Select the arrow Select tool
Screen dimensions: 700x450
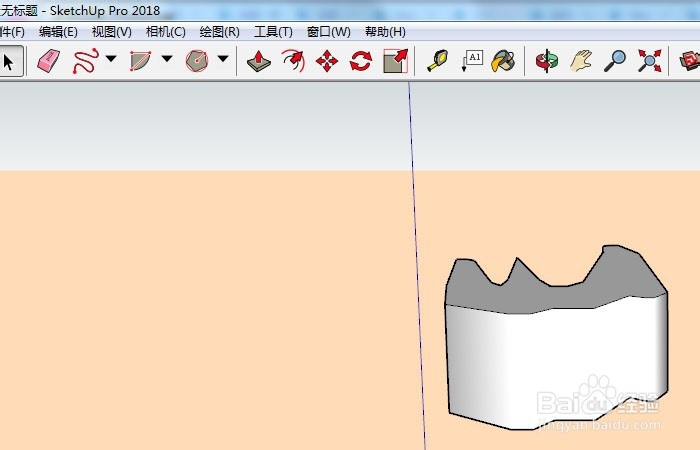8,61
